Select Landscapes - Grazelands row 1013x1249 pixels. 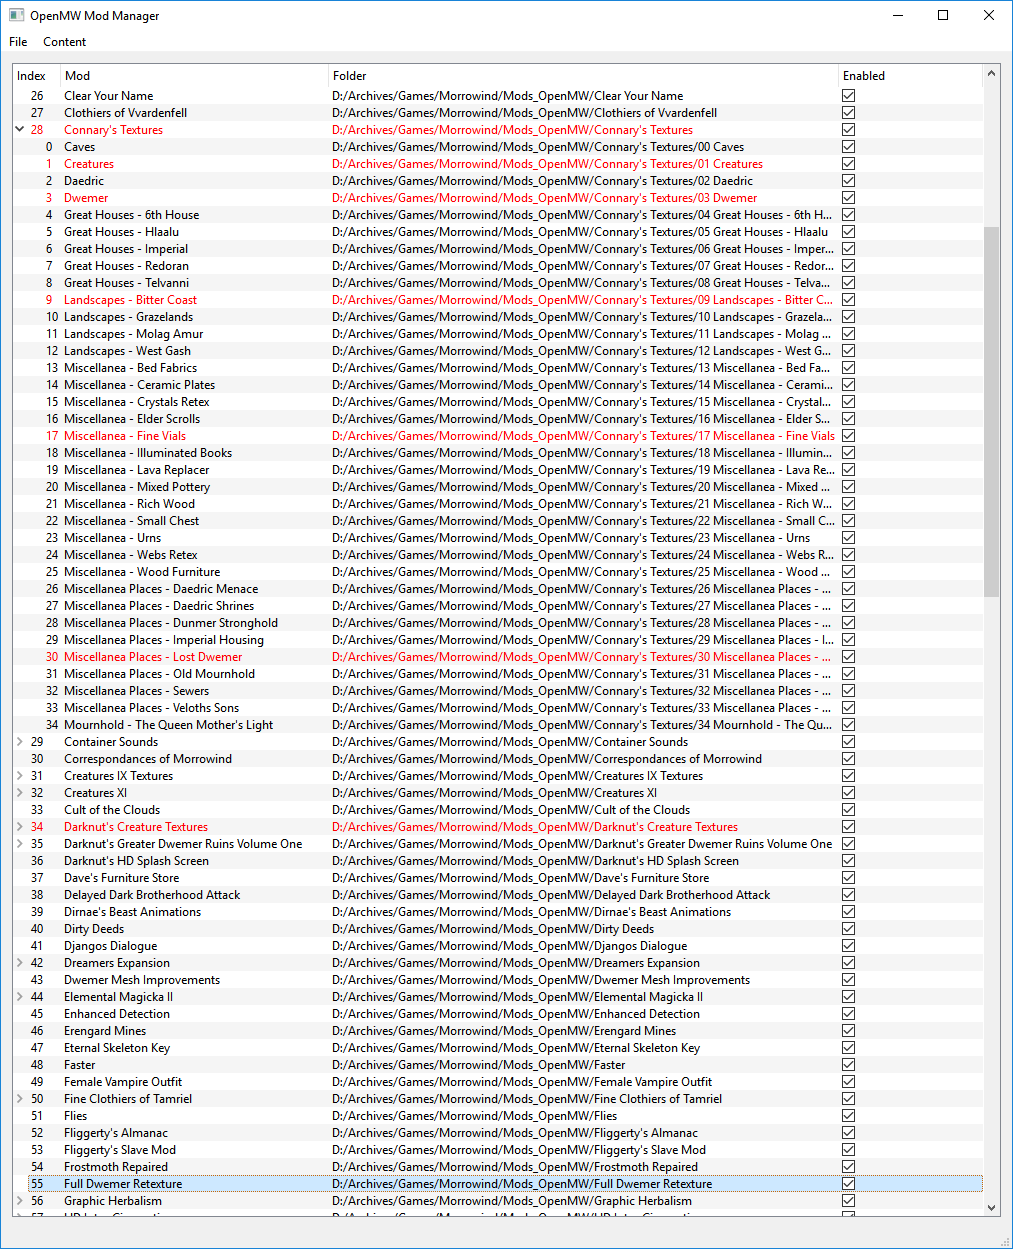coord(498,317)
